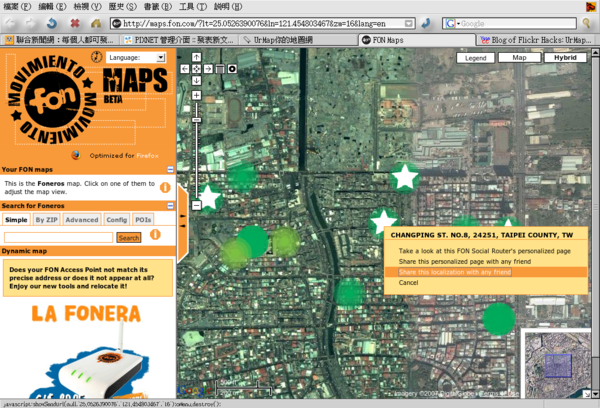This screenshot has height=408, width=600.
Task: Click info icon beside Search button
Action: coord(155,234)
